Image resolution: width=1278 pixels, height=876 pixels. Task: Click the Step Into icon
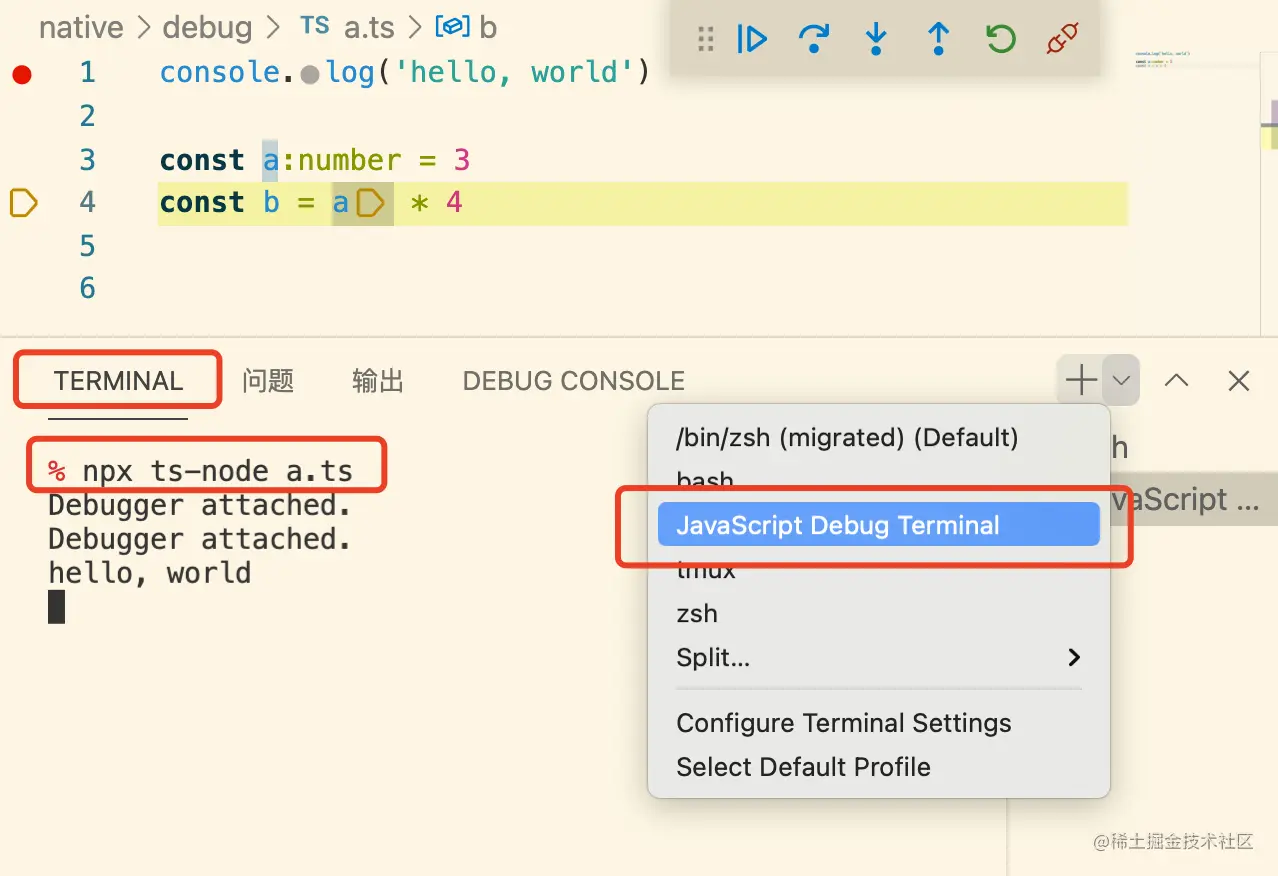876,38
